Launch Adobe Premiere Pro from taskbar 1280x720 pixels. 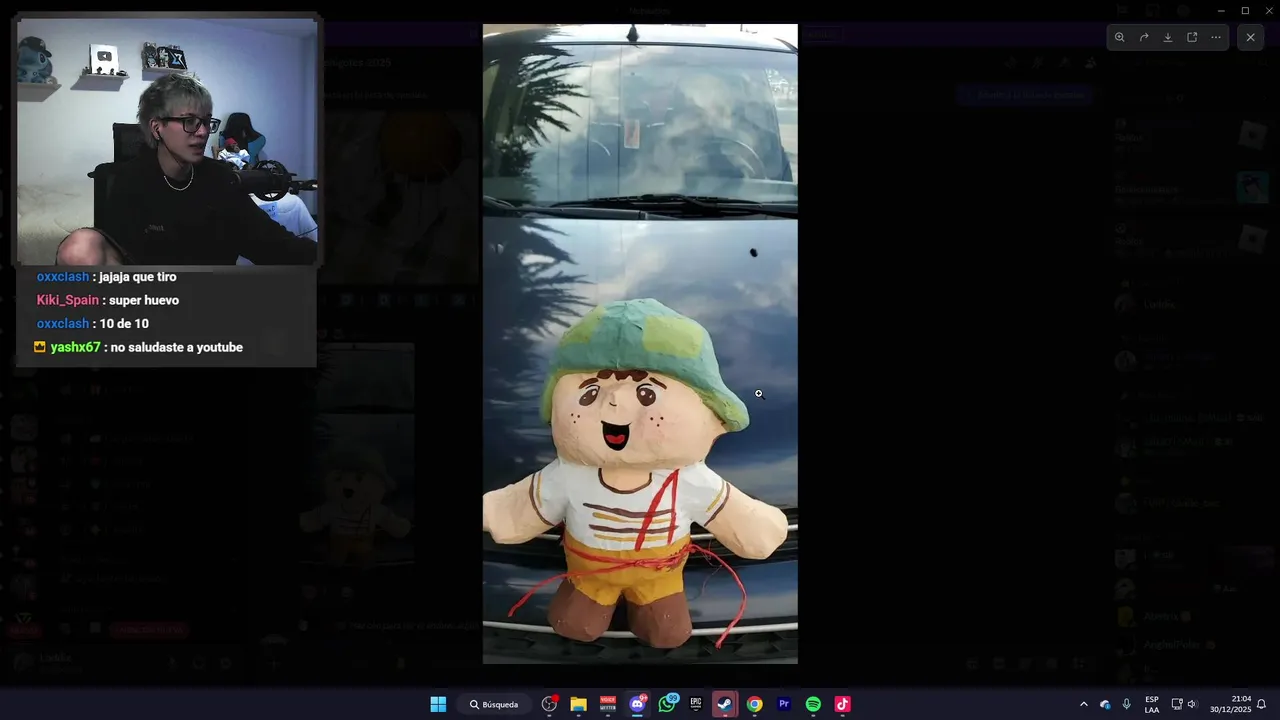point(784,704)
